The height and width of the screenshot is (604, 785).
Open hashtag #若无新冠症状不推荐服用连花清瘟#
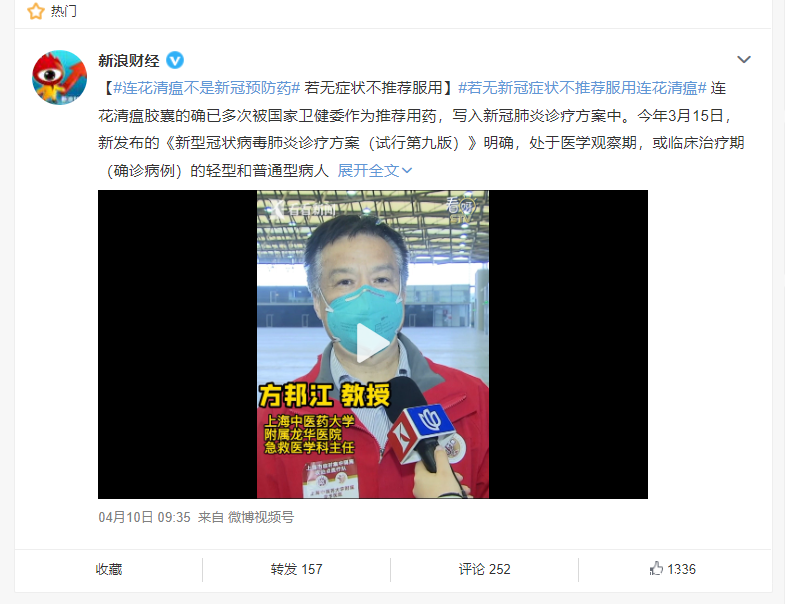coord(582,88)
